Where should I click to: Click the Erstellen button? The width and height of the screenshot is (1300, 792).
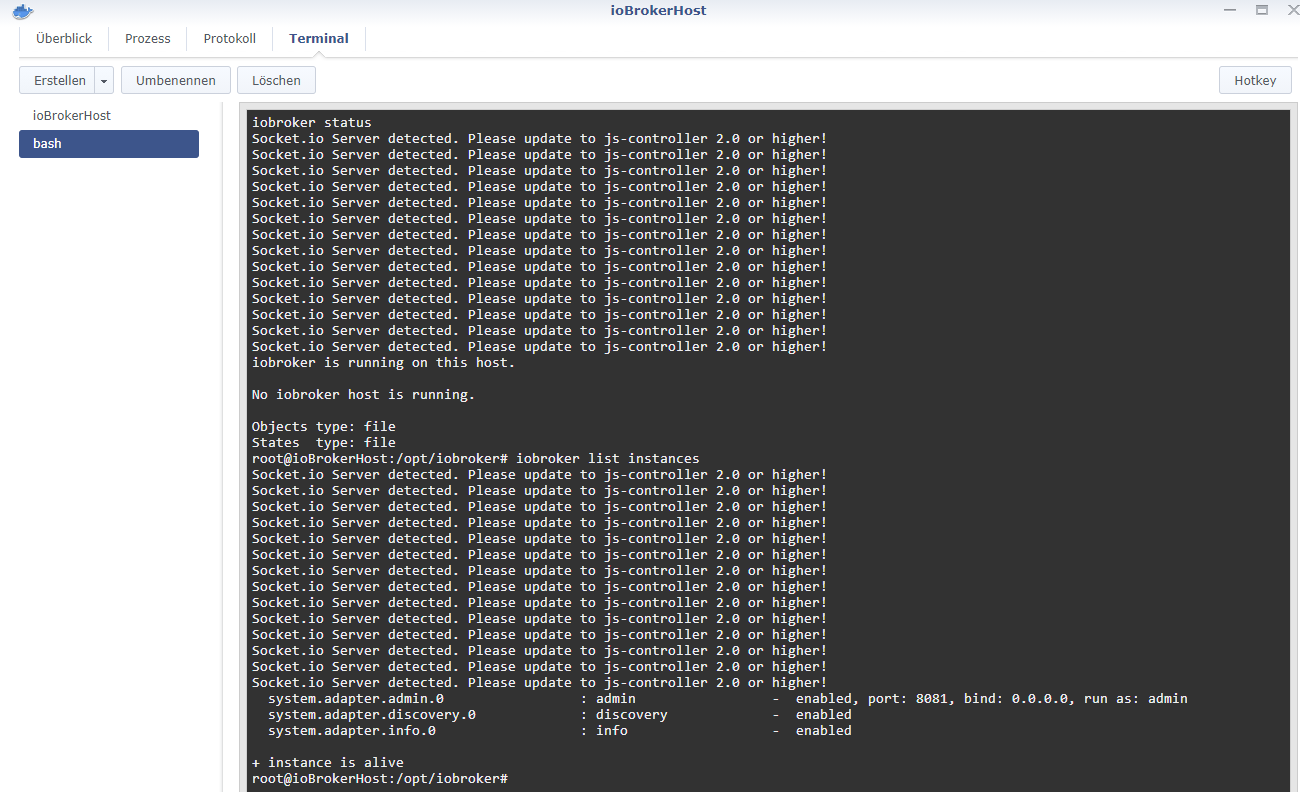(58, 80)
